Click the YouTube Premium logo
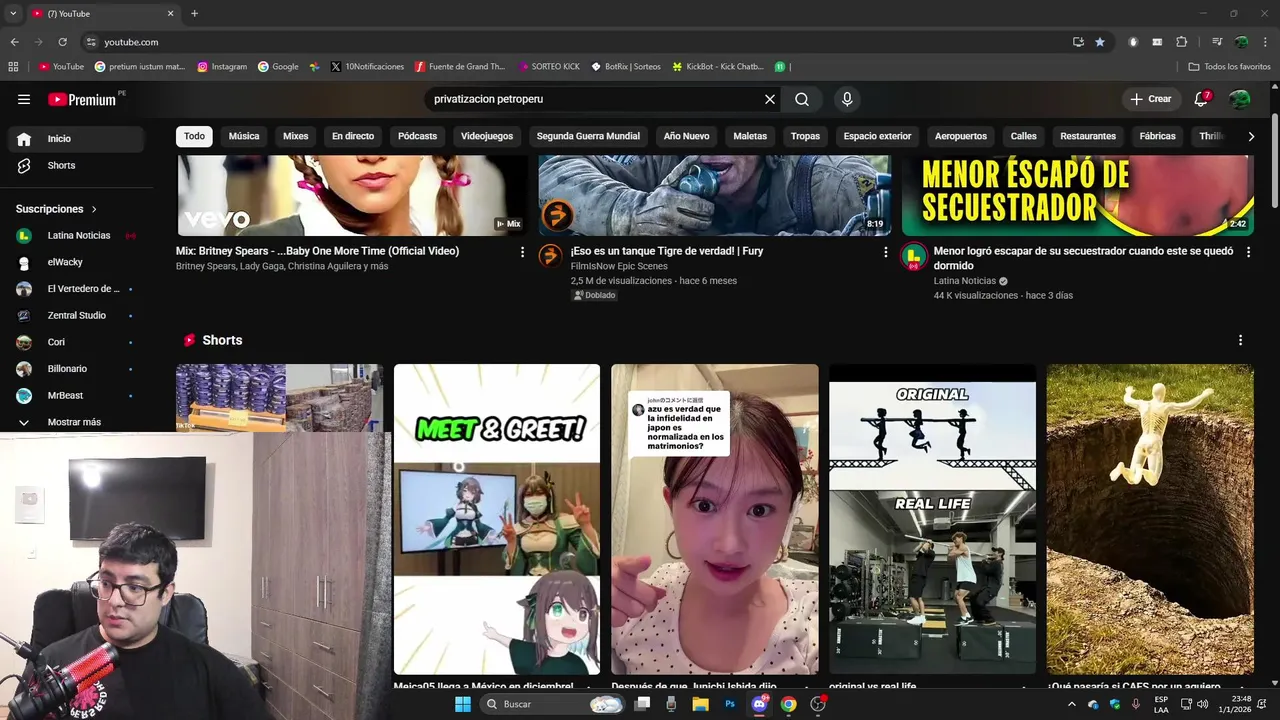 point(82,99)
